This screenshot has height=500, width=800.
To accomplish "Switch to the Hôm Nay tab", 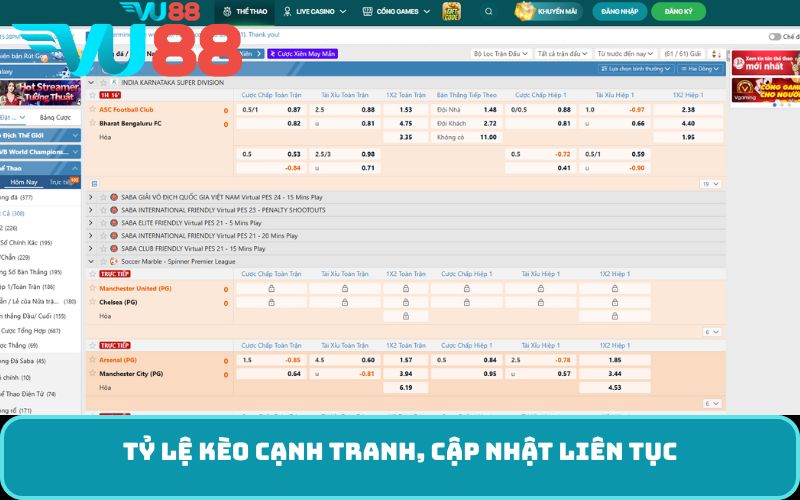I will click(23, 182).
